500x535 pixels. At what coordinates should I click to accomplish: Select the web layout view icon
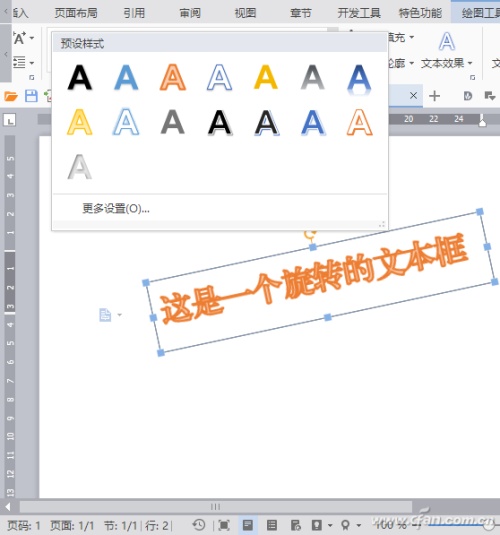click(296, 525)
